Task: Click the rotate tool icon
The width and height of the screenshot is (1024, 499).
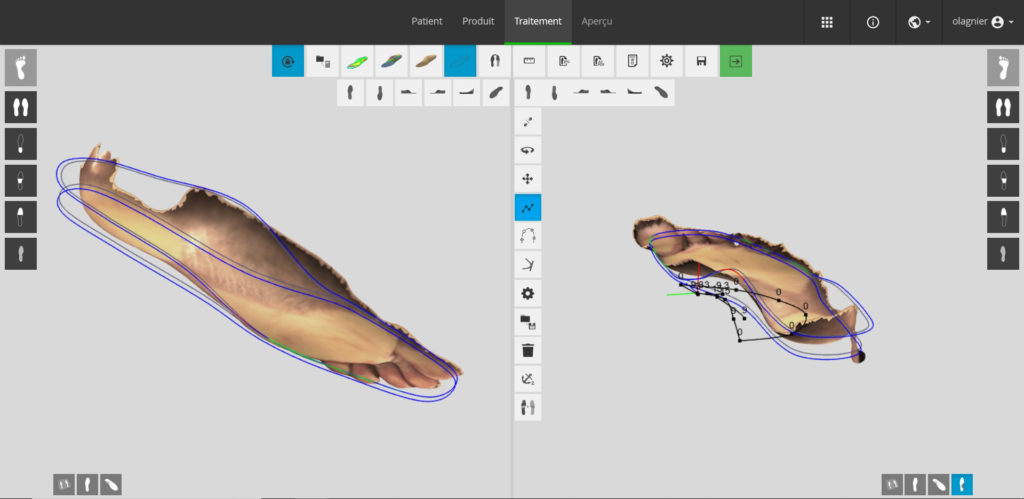Action: tap(528, 150)
